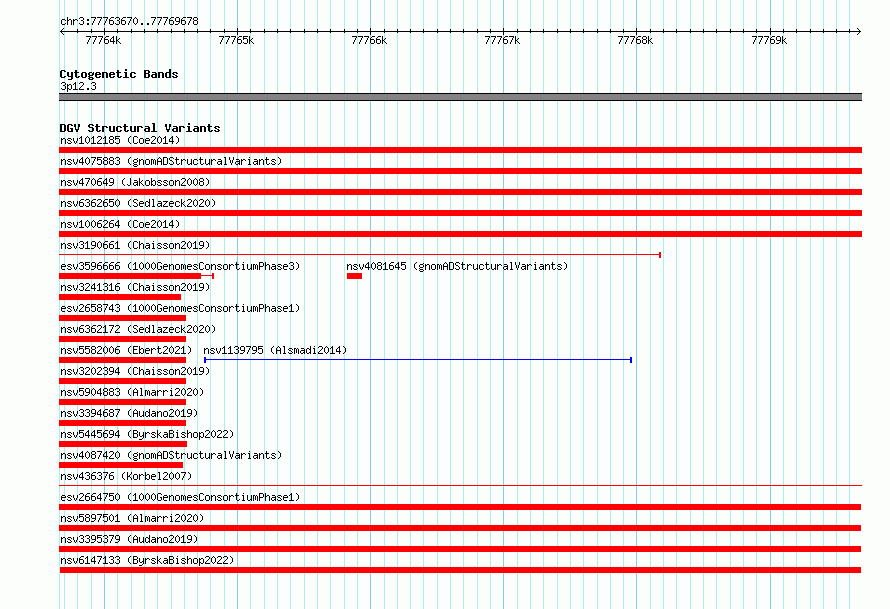The image size is (890, 609).
Task: Open the nsv4075883 gnomADStructuralVariants entry
Action: (x=171, y=161)
